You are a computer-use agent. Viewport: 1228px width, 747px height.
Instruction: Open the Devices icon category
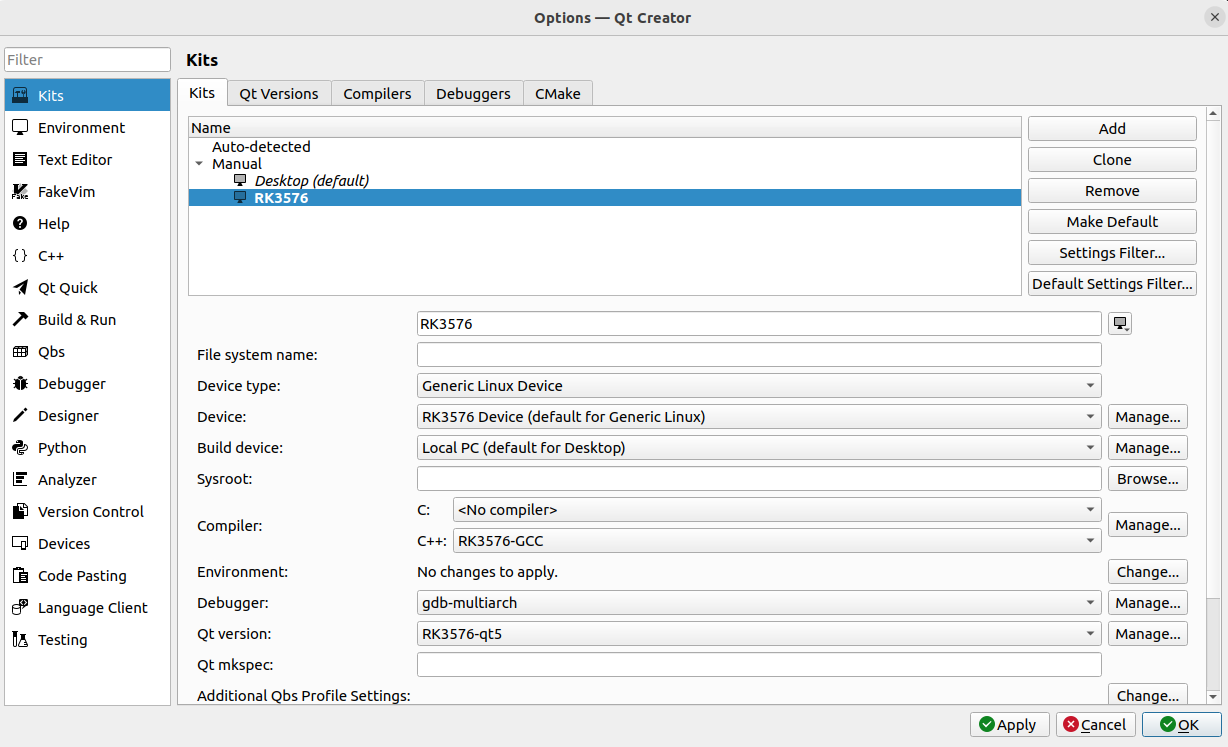click(x=19, y=544)
